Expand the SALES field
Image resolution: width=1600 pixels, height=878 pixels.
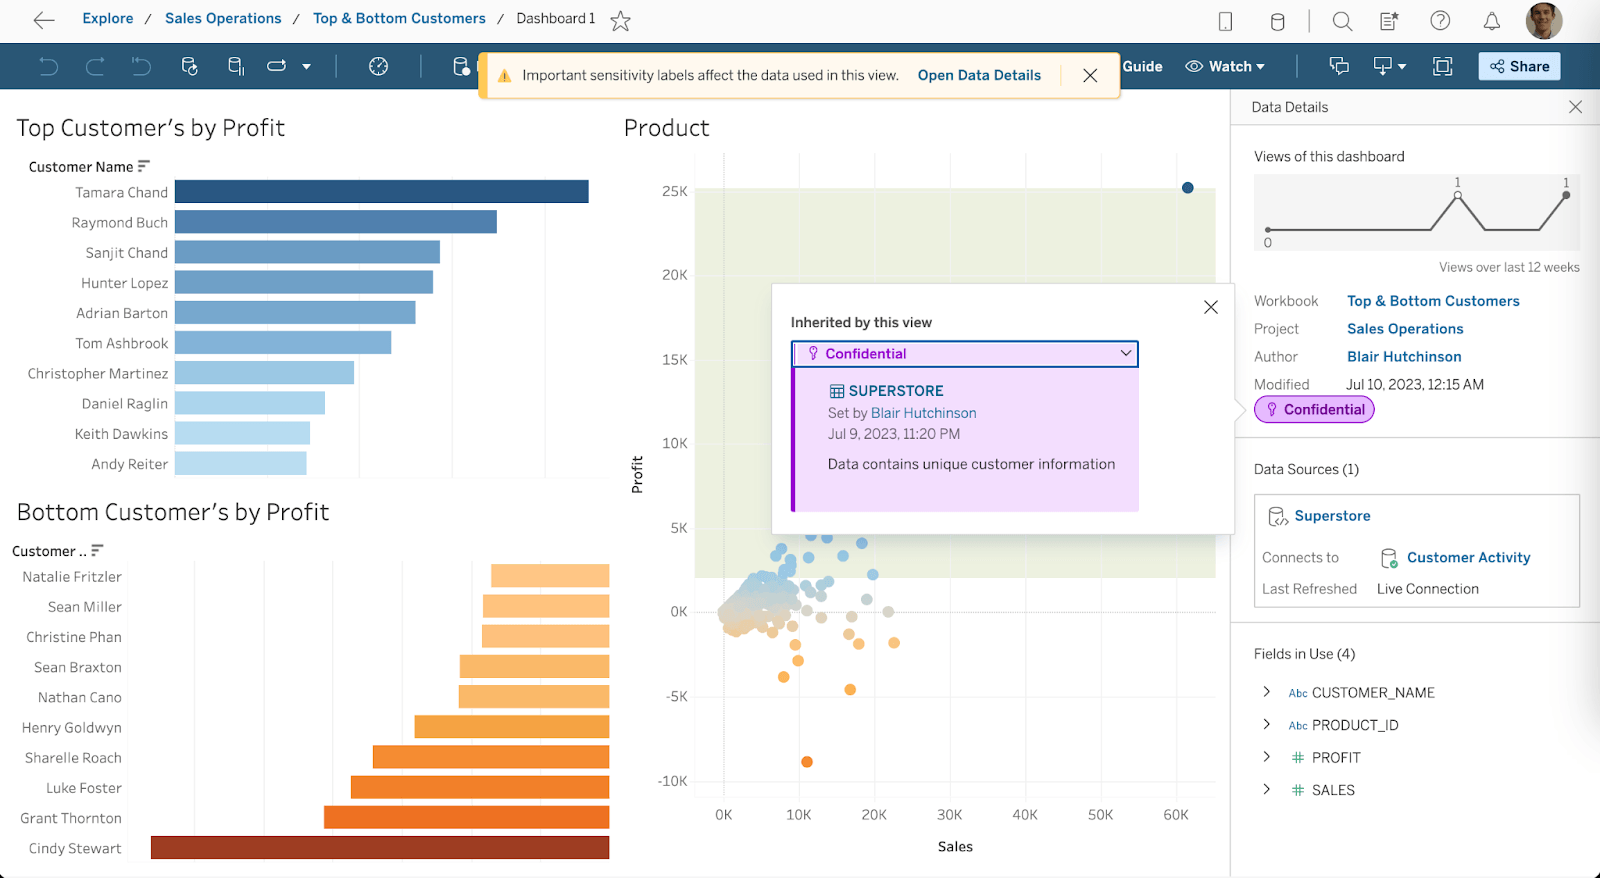[1267, 789]
